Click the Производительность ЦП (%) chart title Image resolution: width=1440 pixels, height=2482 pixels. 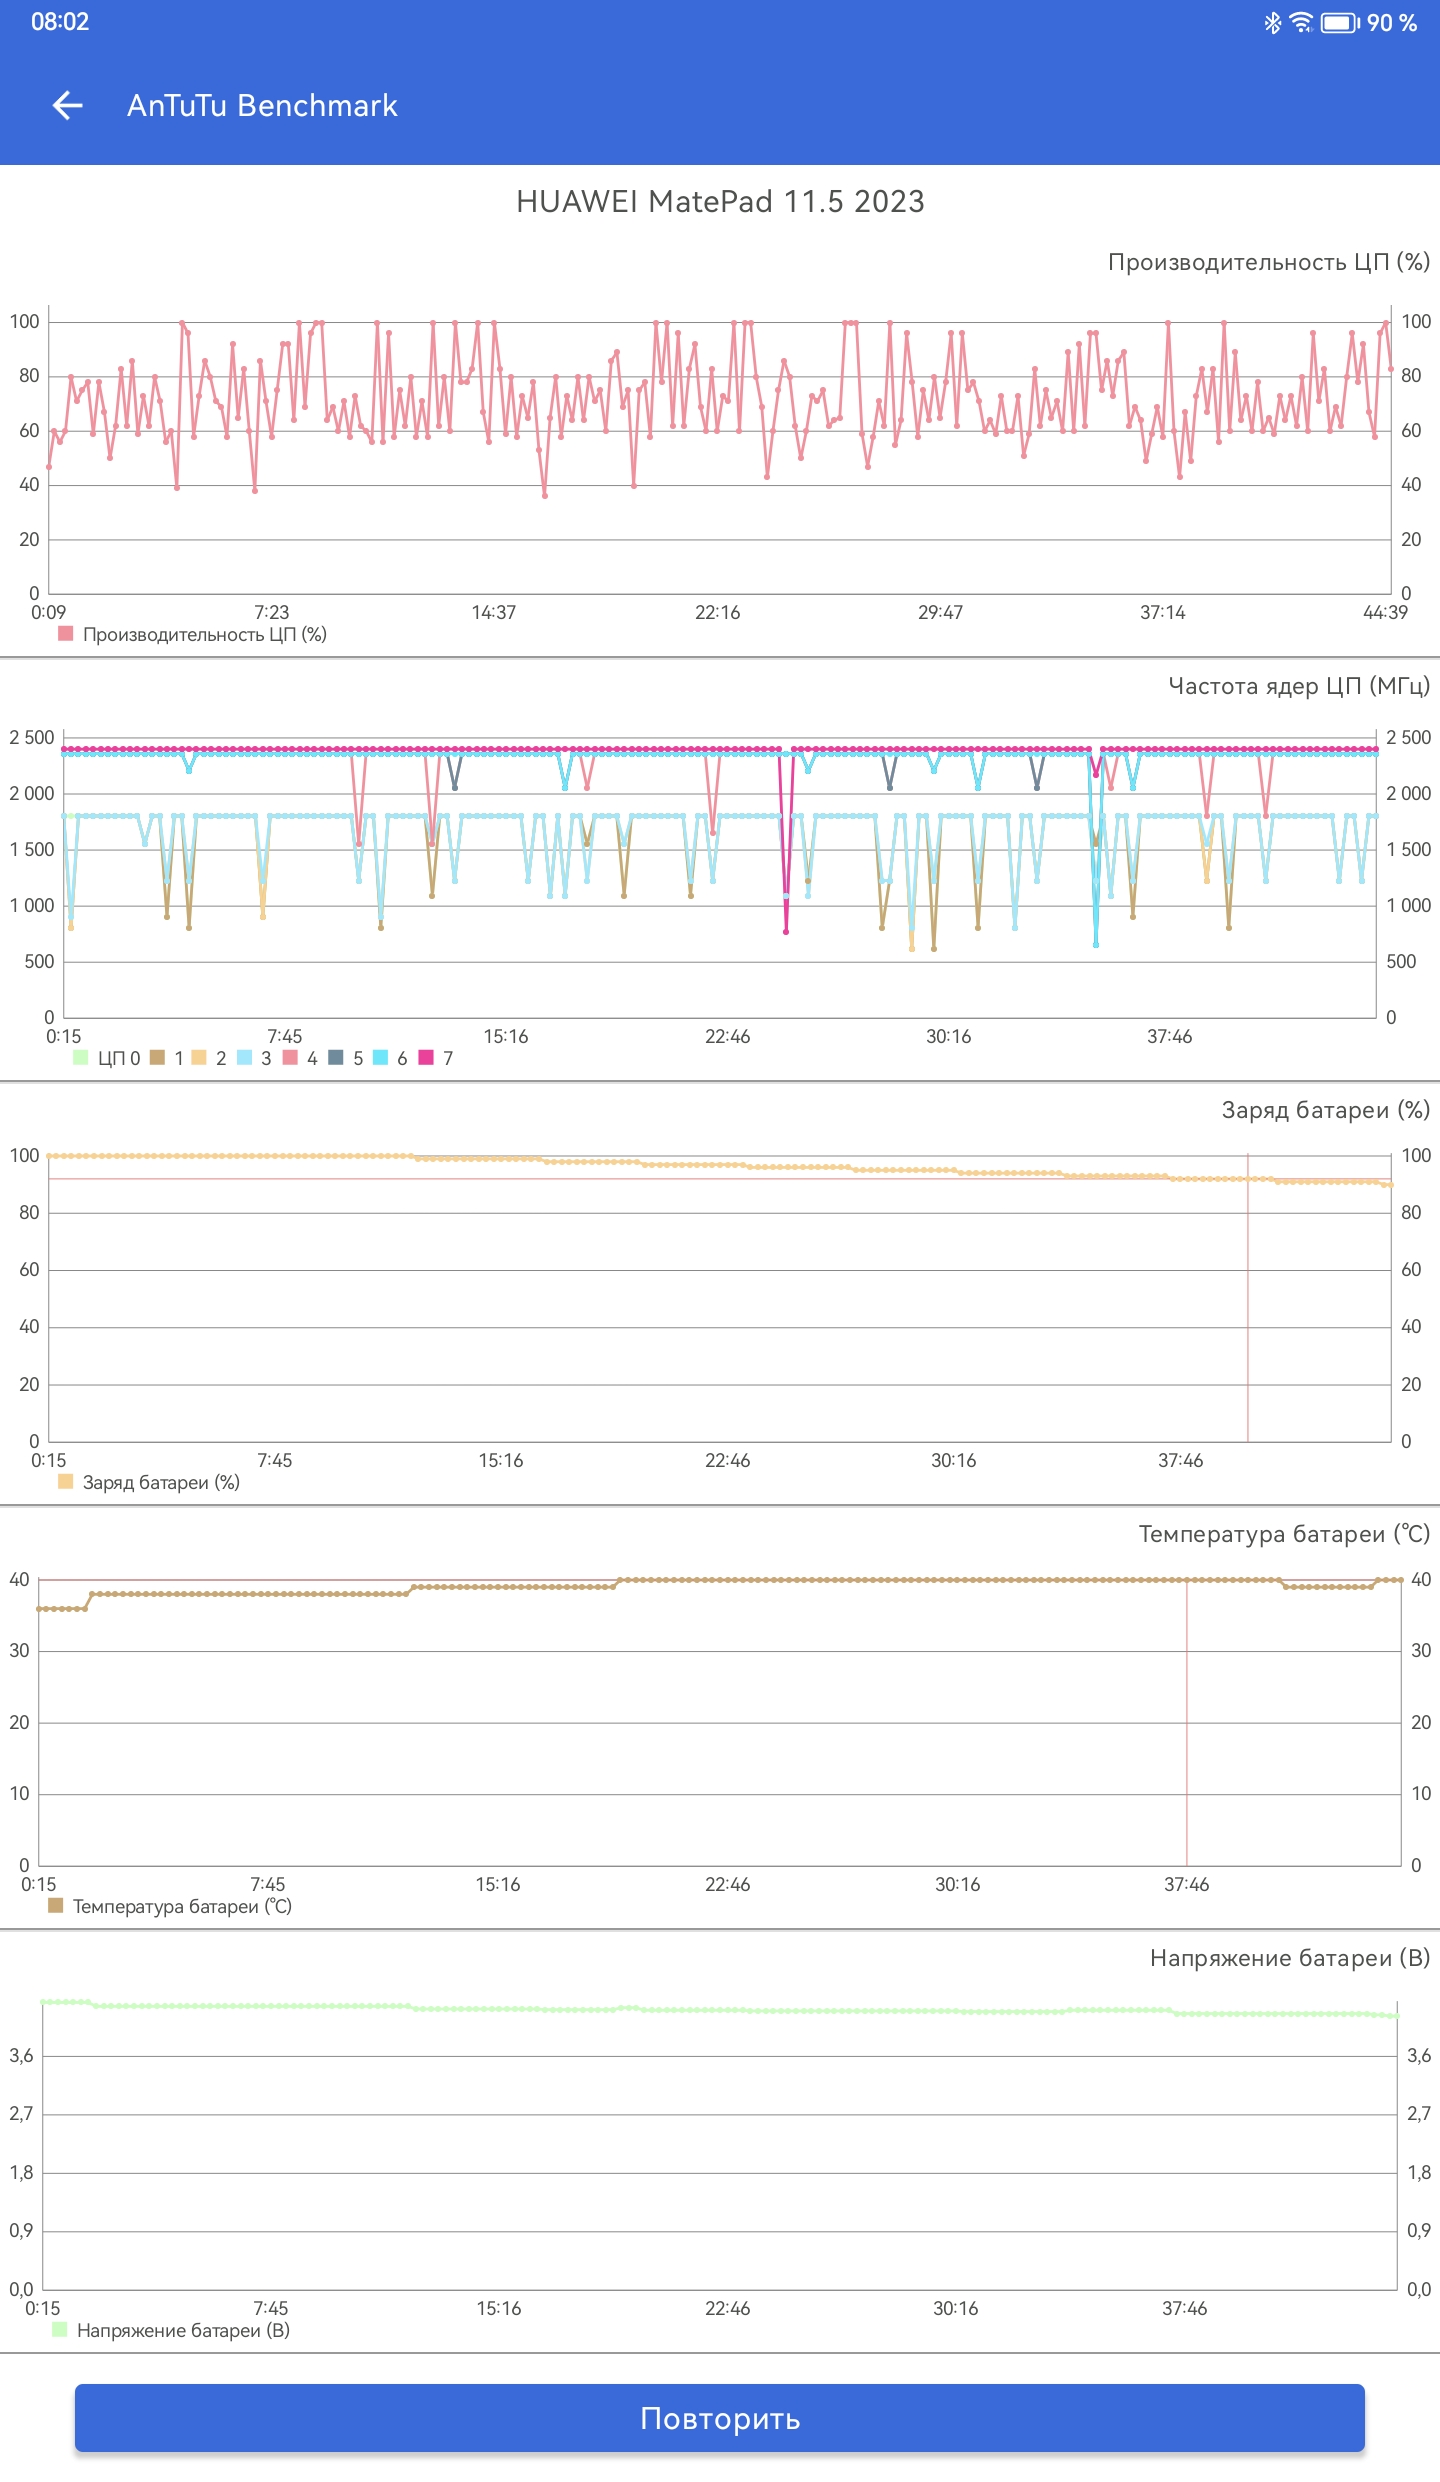[1269, 262]
